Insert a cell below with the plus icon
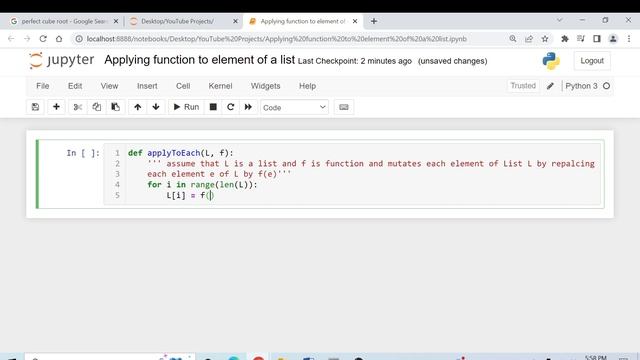 56,107
